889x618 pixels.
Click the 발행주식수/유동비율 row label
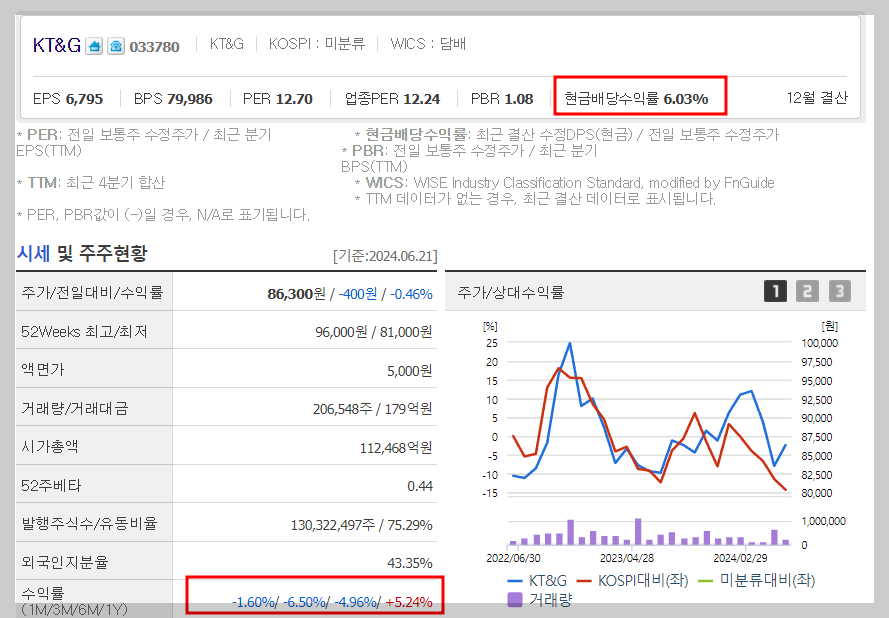coord(88,523)
